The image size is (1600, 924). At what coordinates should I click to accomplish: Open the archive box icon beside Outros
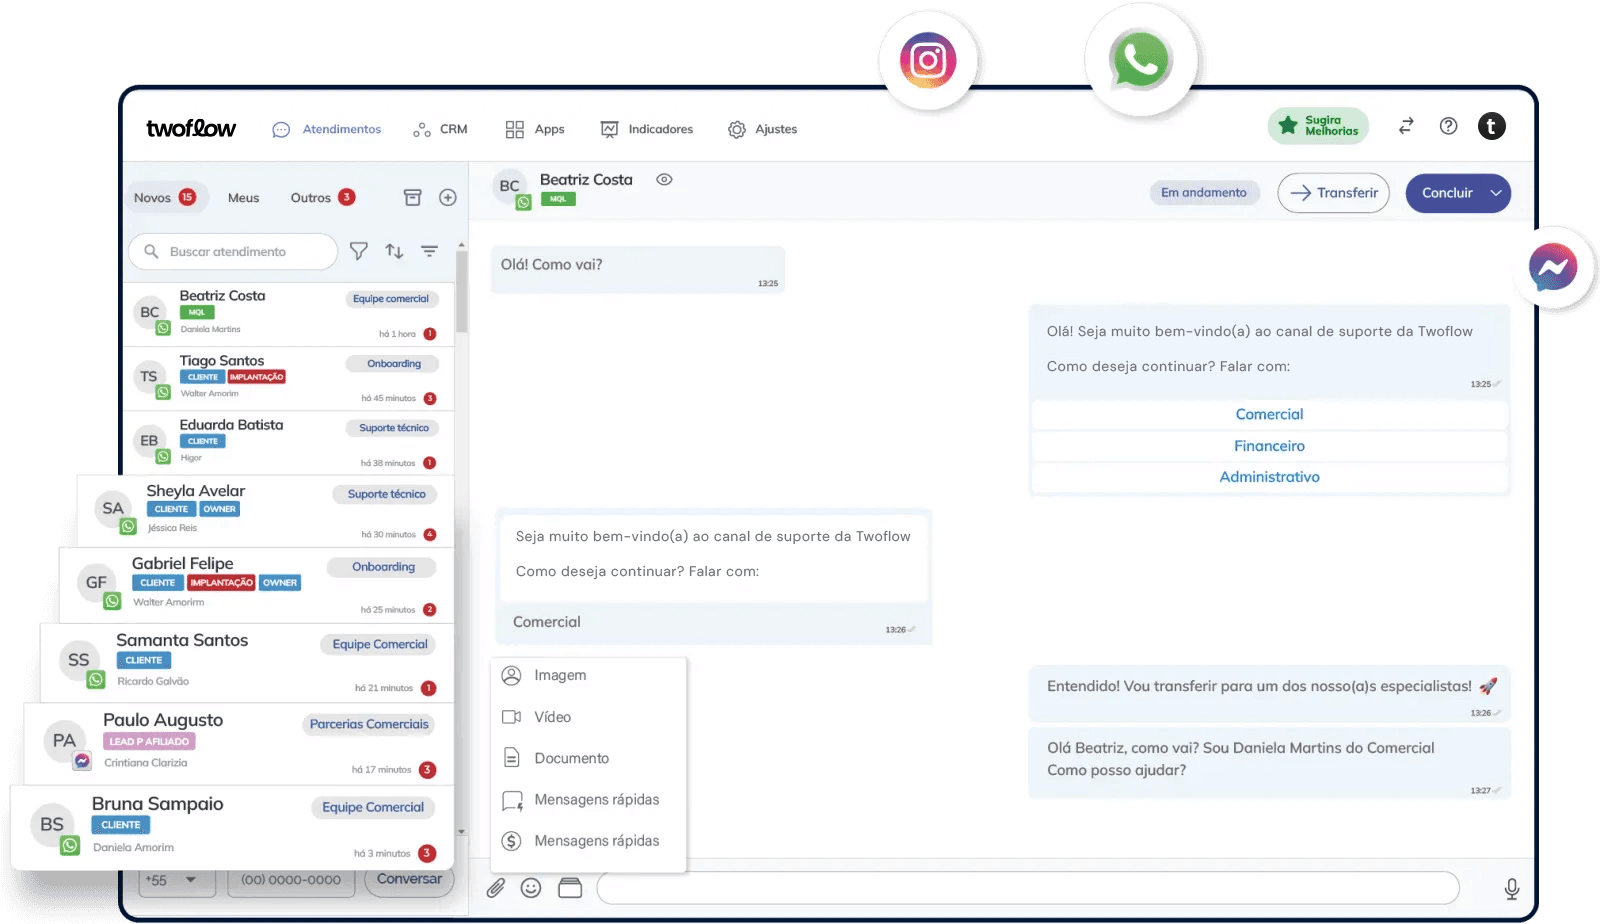pyautogui.click(x=413, y=197)
